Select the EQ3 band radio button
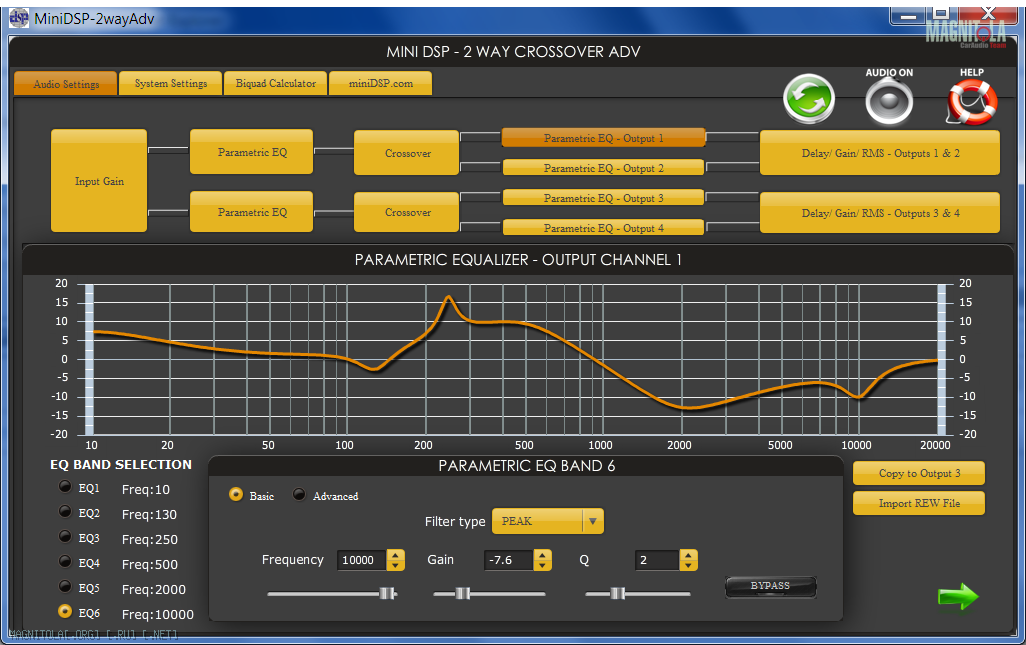 click(65, 536)
